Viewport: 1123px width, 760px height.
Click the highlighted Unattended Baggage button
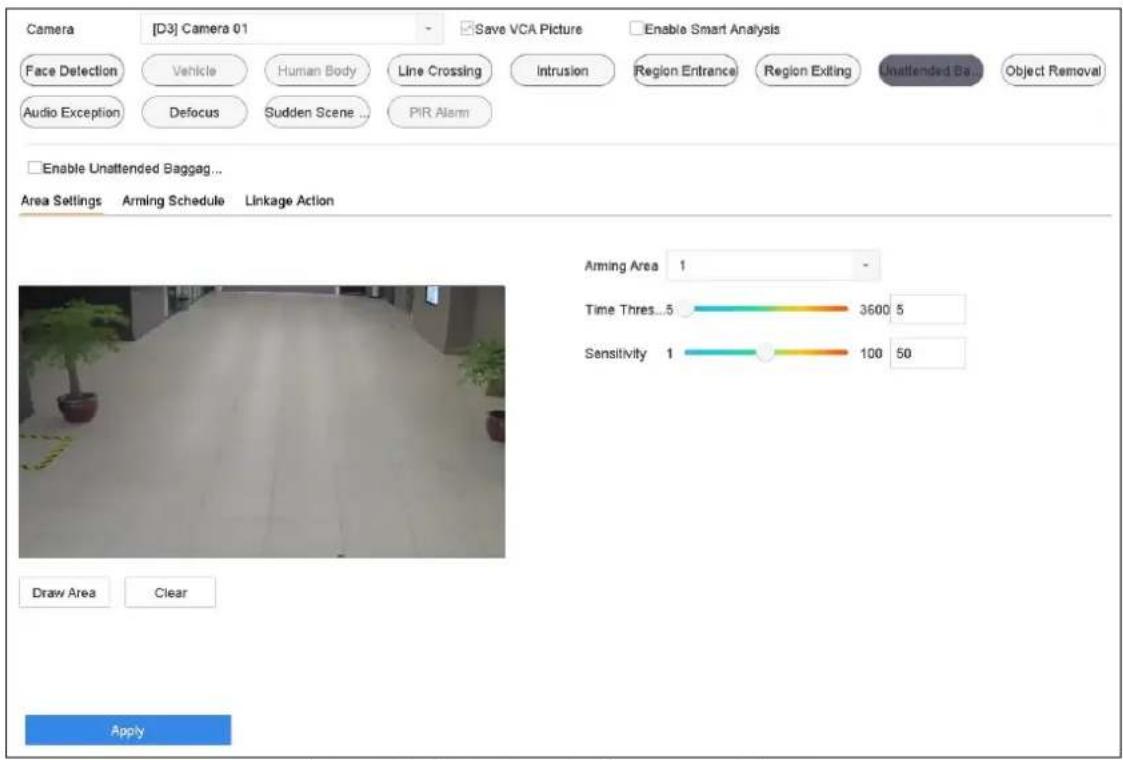[930, 71]
